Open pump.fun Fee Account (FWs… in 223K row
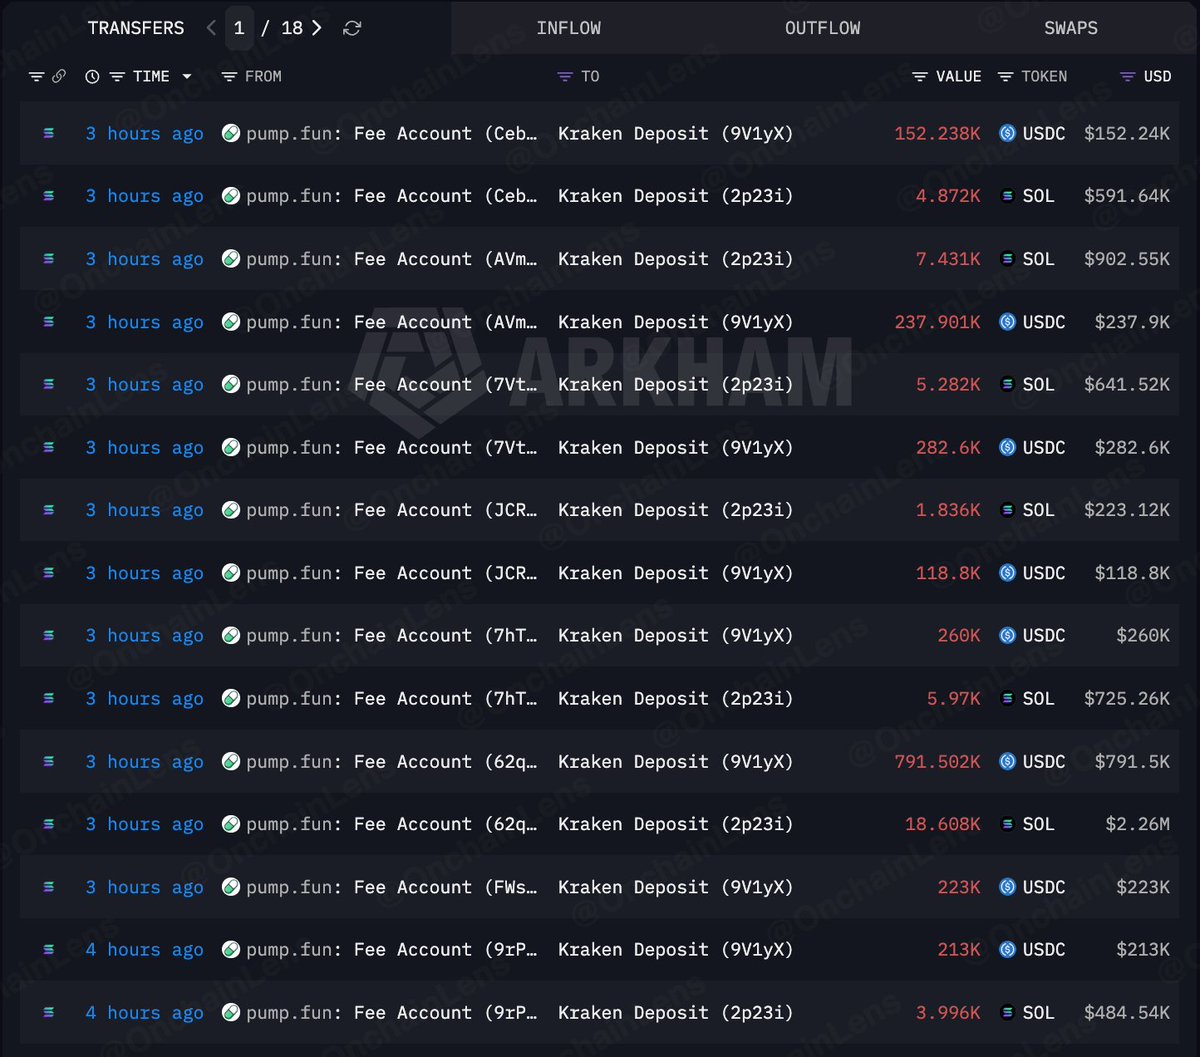Image resolution: width=1200 pixels, height=1057 pixels. [392, 887]
